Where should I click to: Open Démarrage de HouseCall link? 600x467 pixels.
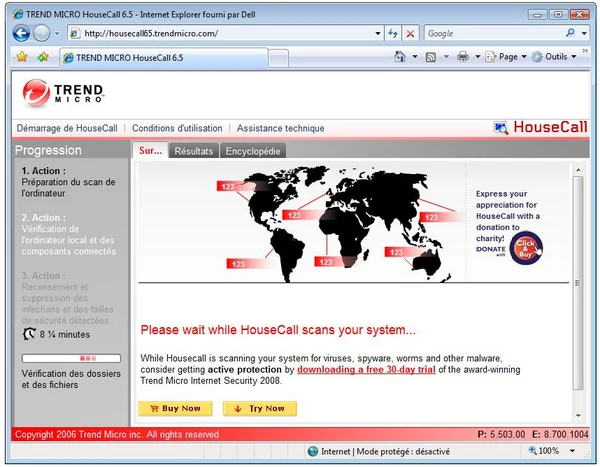click(x=67, y=128)
